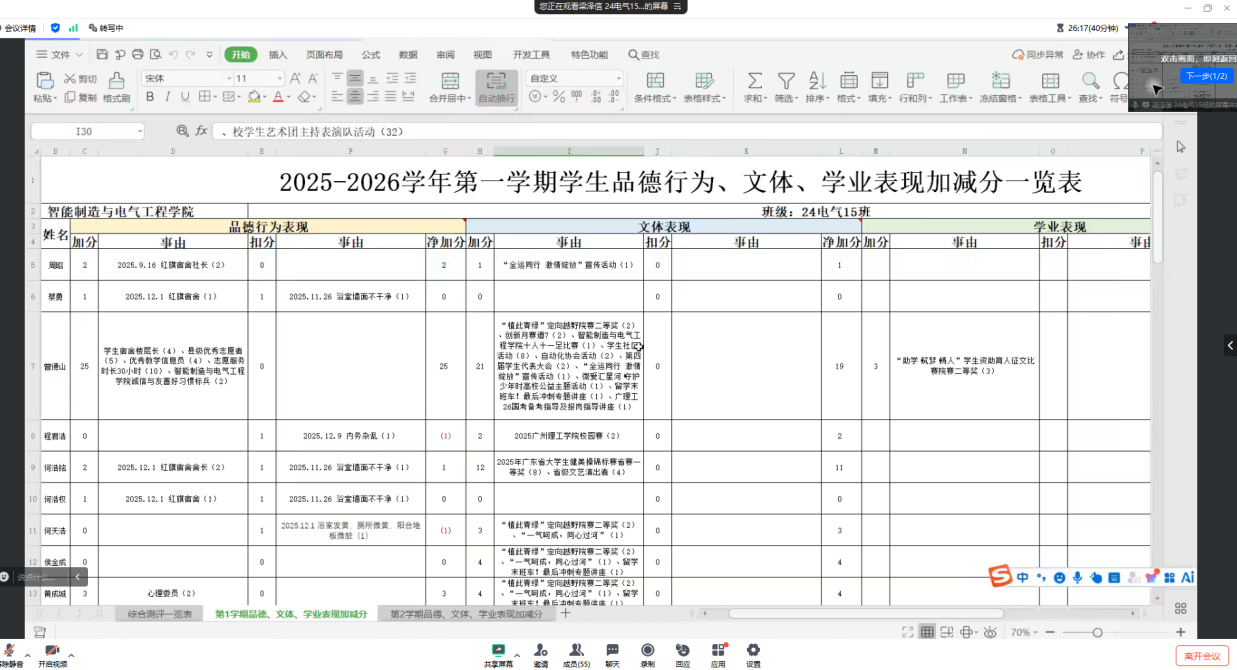This screenshot has height=670, width=1237.
Task: Toggle Wrap Text (自动换行) button
Action: pos(496,81)
